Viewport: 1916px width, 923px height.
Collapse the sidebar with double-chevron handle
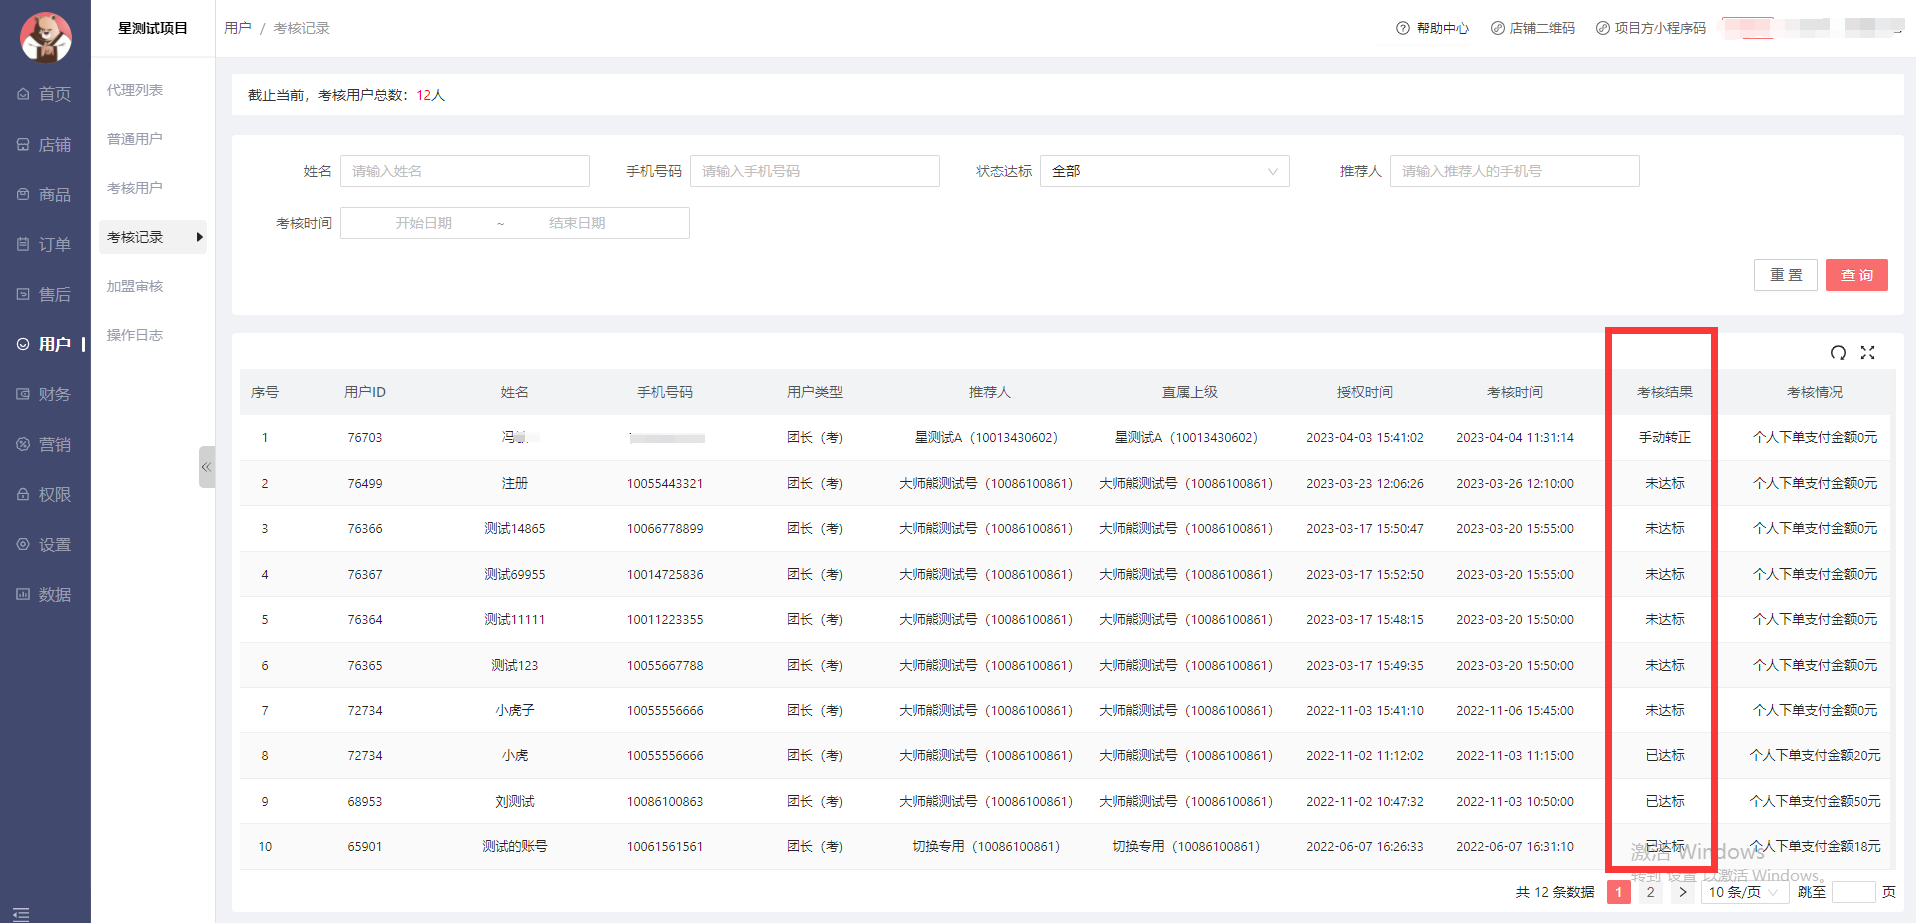click(207, 467)
